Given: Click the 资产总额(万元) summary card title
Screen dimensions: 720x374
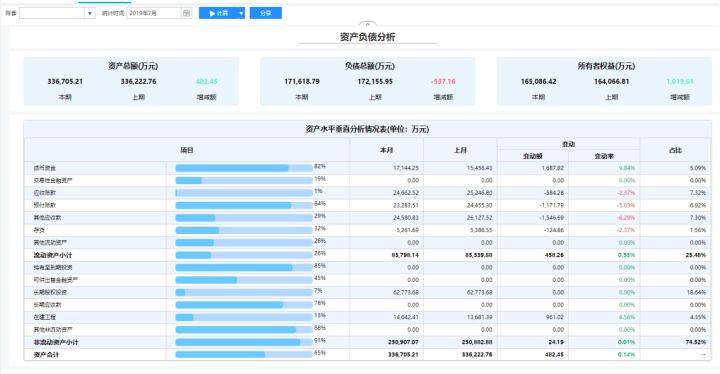Looking at the screenshot, I should (x=133, y=66).
